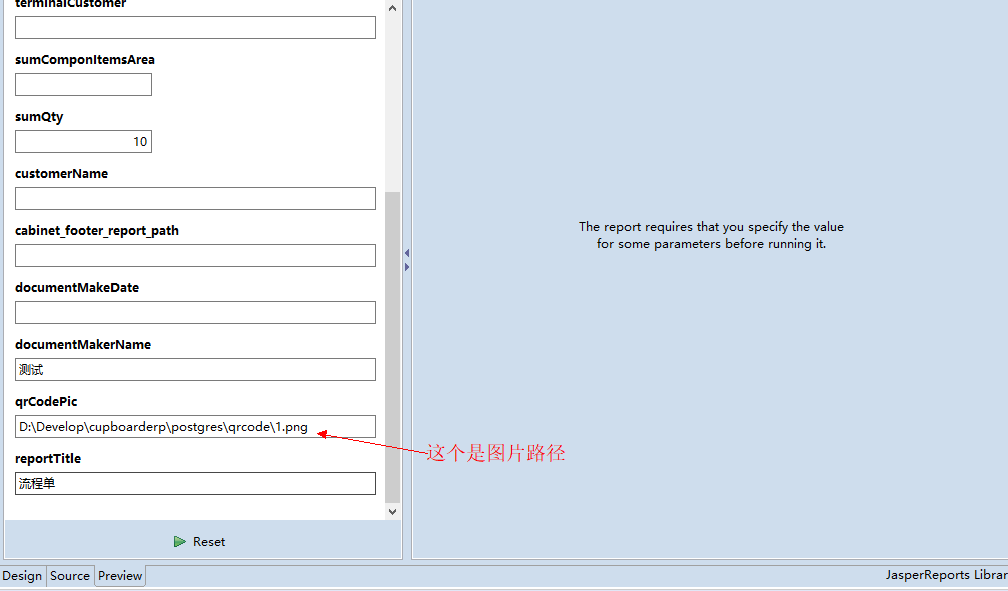Click the cabinet_footer_report_path label

97,231
